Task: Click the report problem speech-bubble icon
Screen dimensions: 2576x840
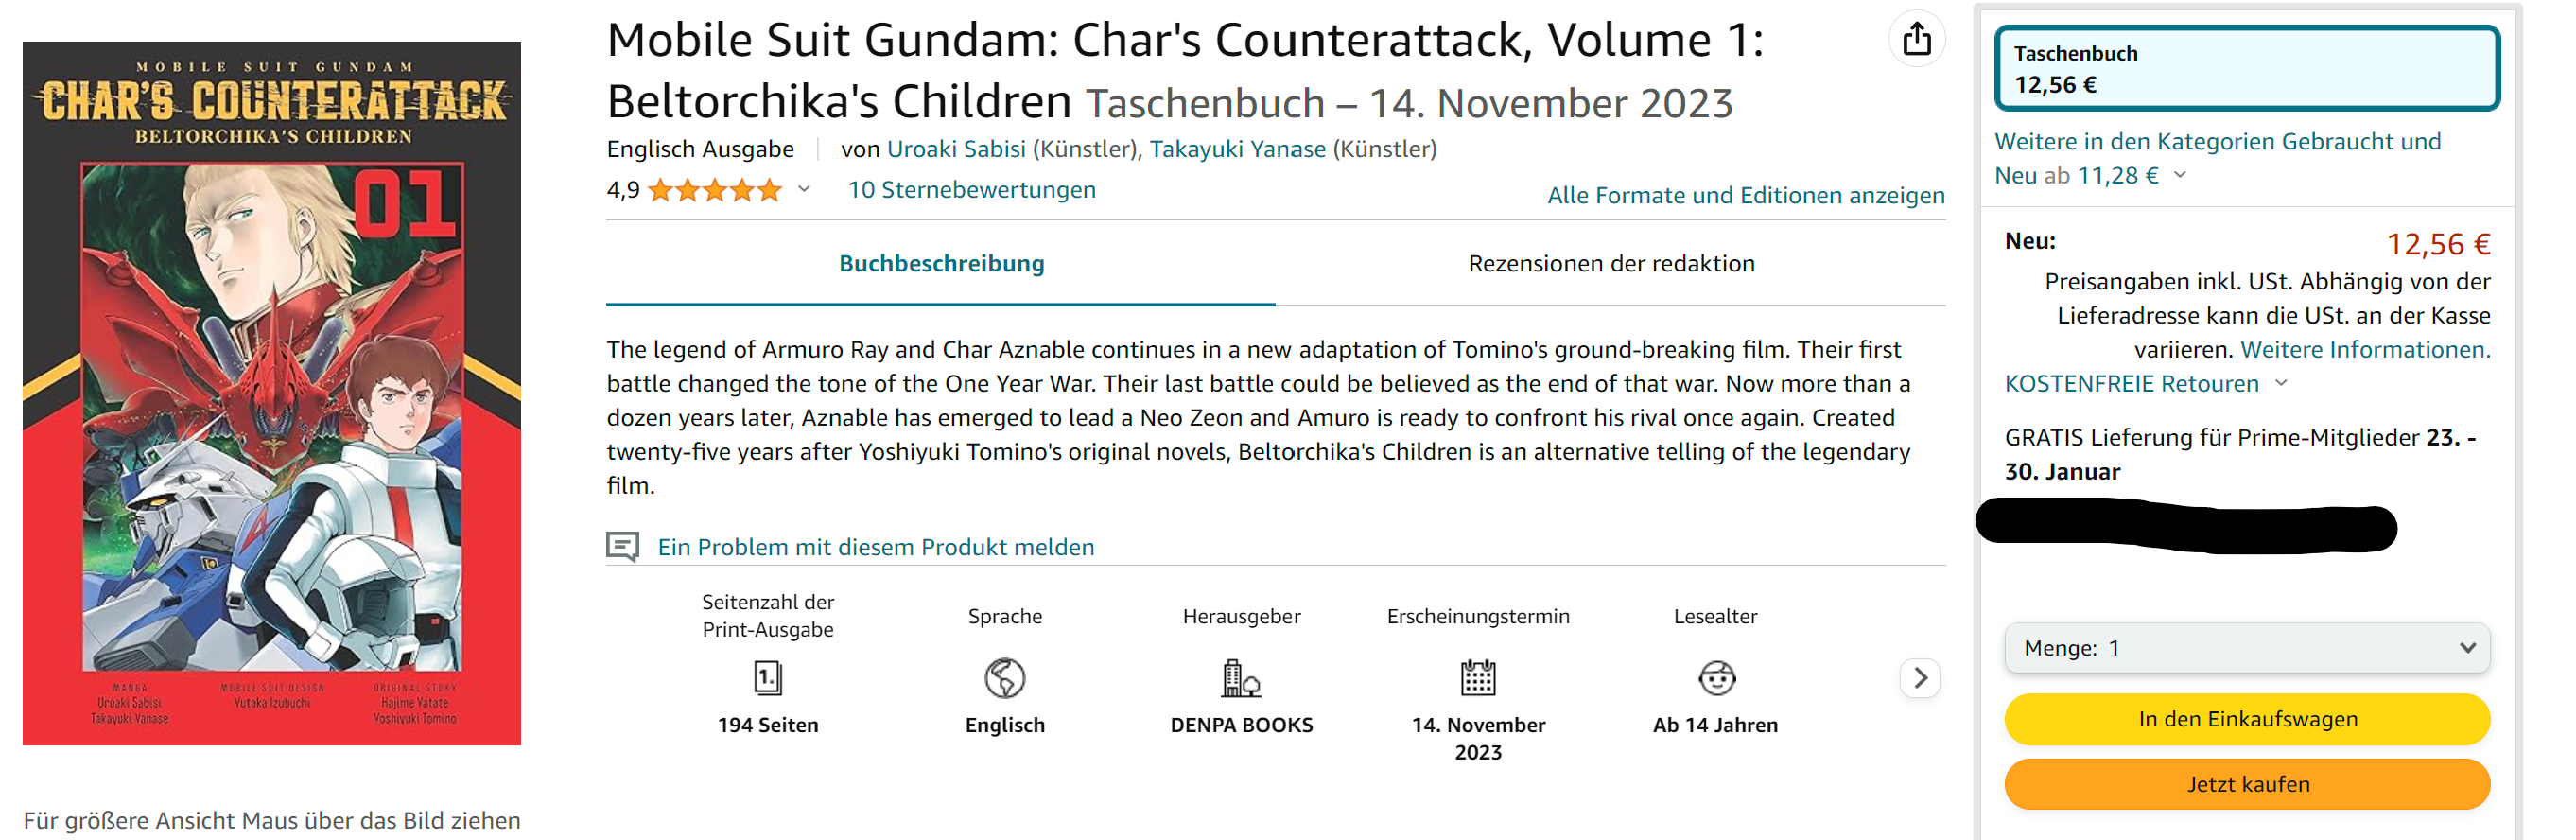Action: click(x=623, y=547)
